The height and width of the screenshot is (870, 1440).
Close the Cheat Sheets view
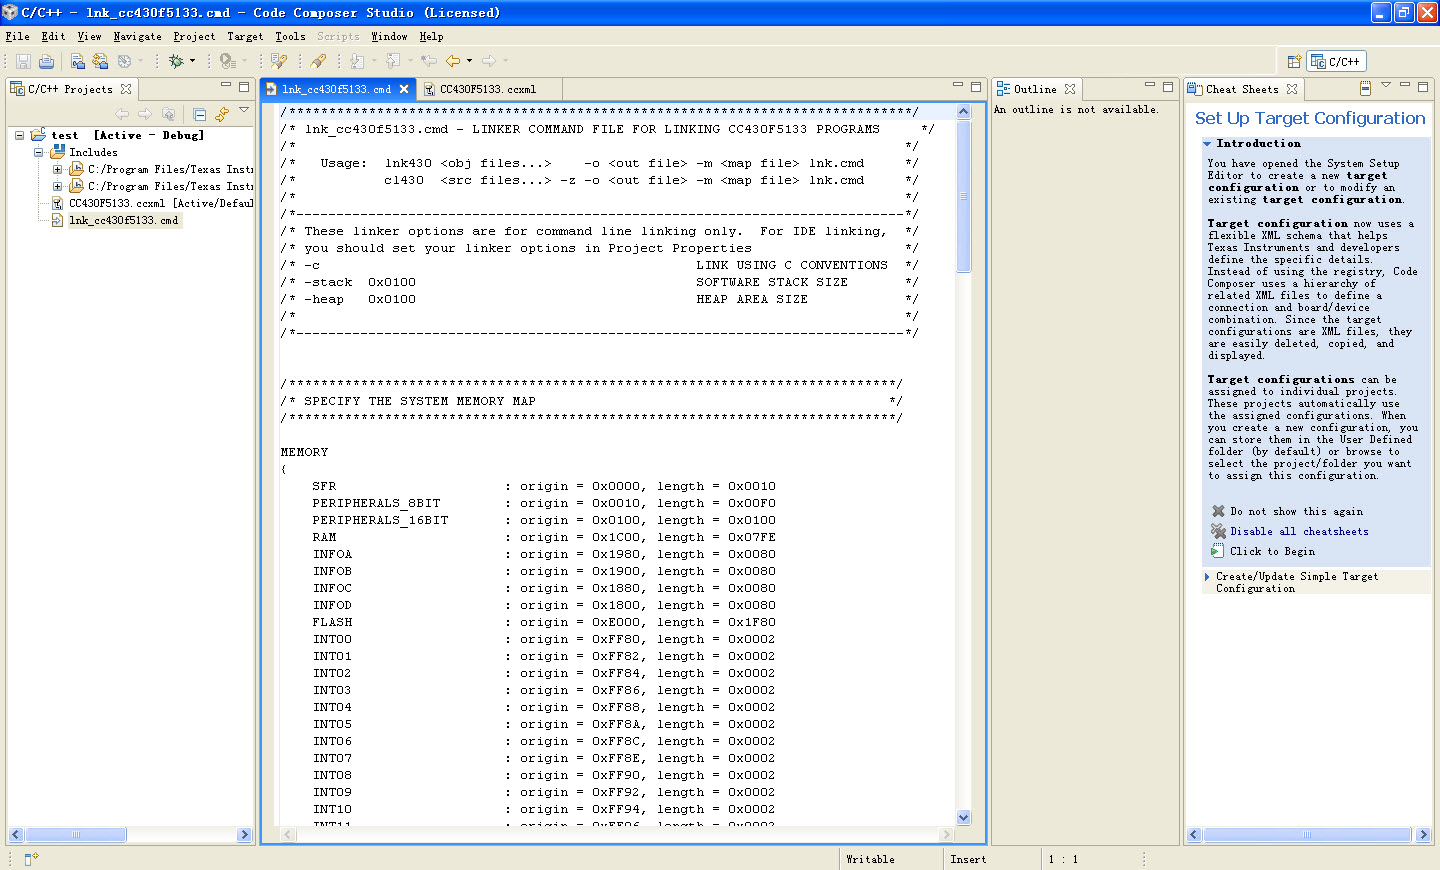coord(1292,89)
